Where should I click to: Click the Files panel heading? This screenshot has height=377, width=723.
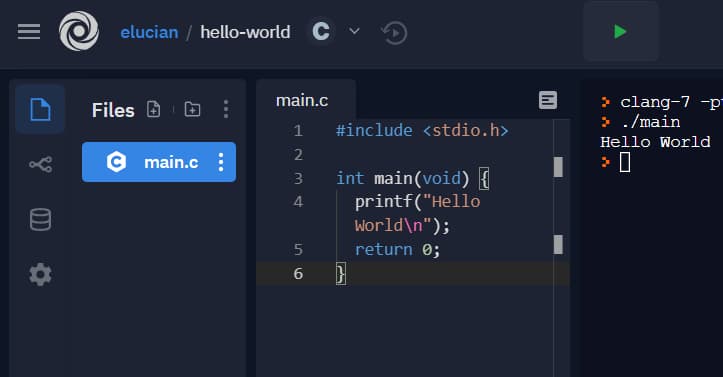point(113,110)
